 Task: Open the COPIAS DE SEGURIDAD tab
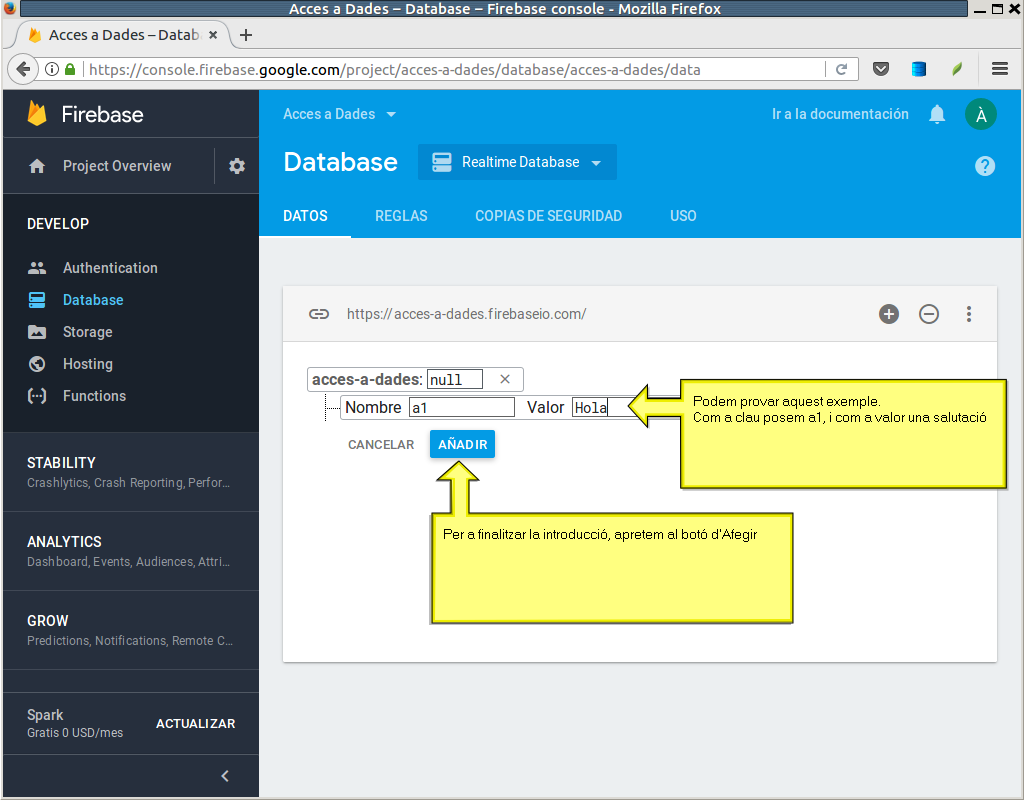[x=549, y=216]
